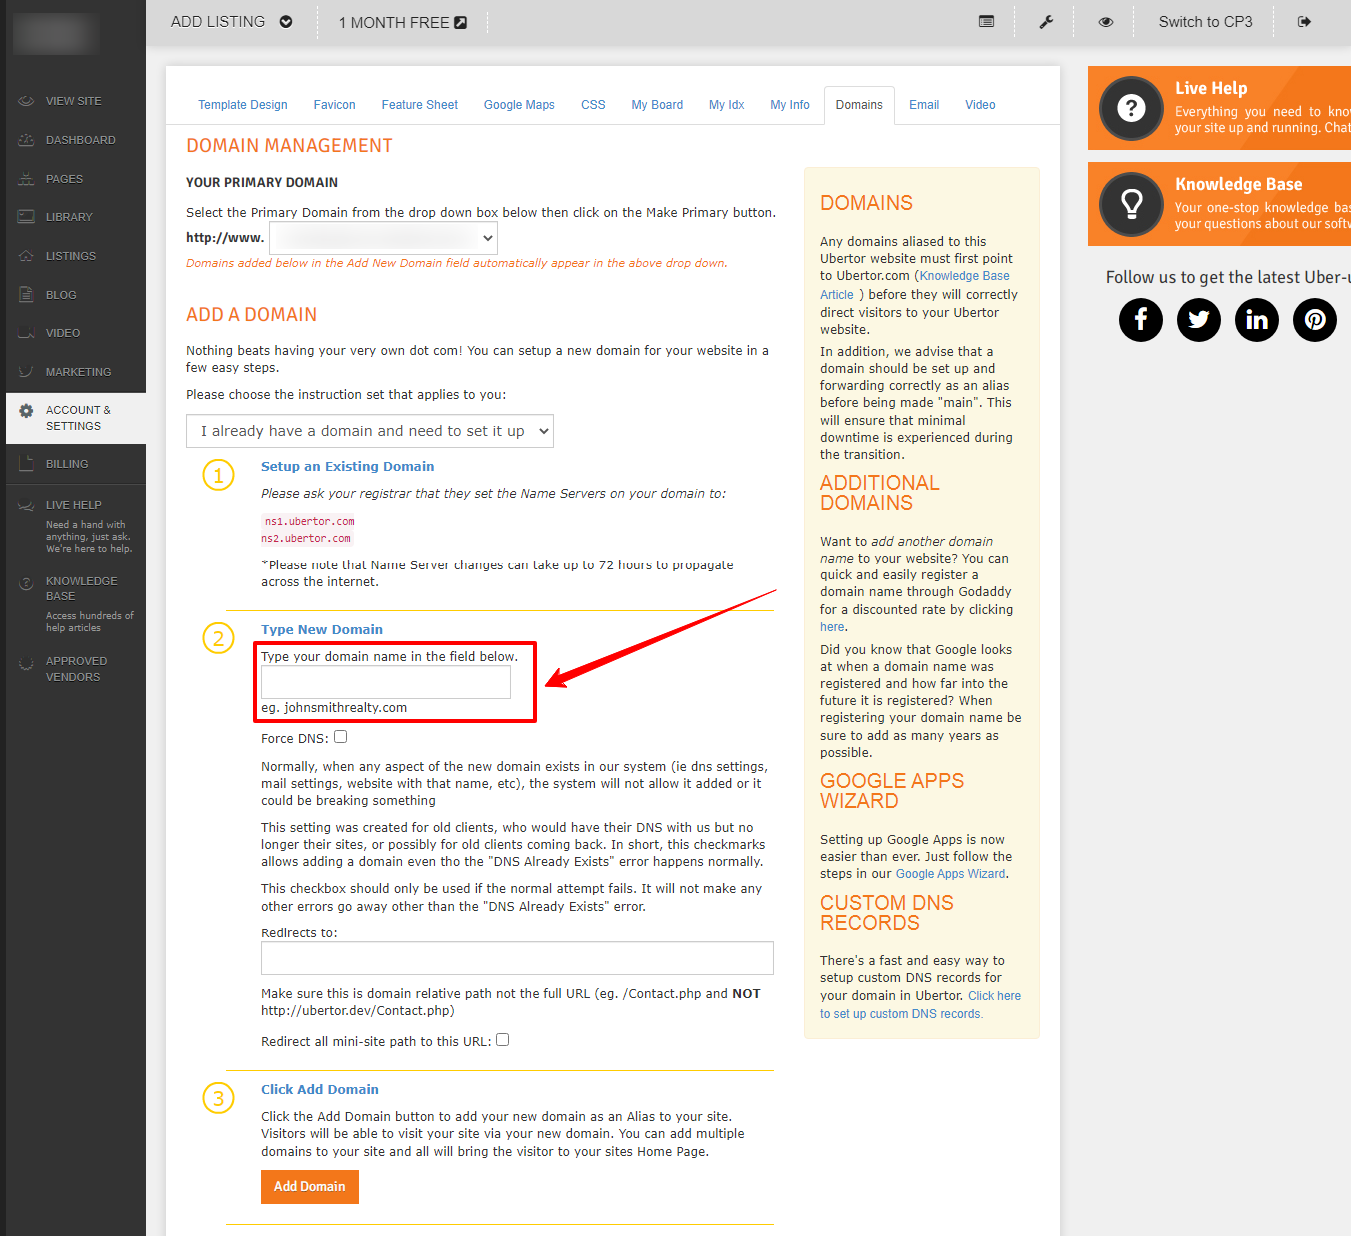Open the Google Apps Wizard link
The image size is (1351, 1236).
[950, 874]
